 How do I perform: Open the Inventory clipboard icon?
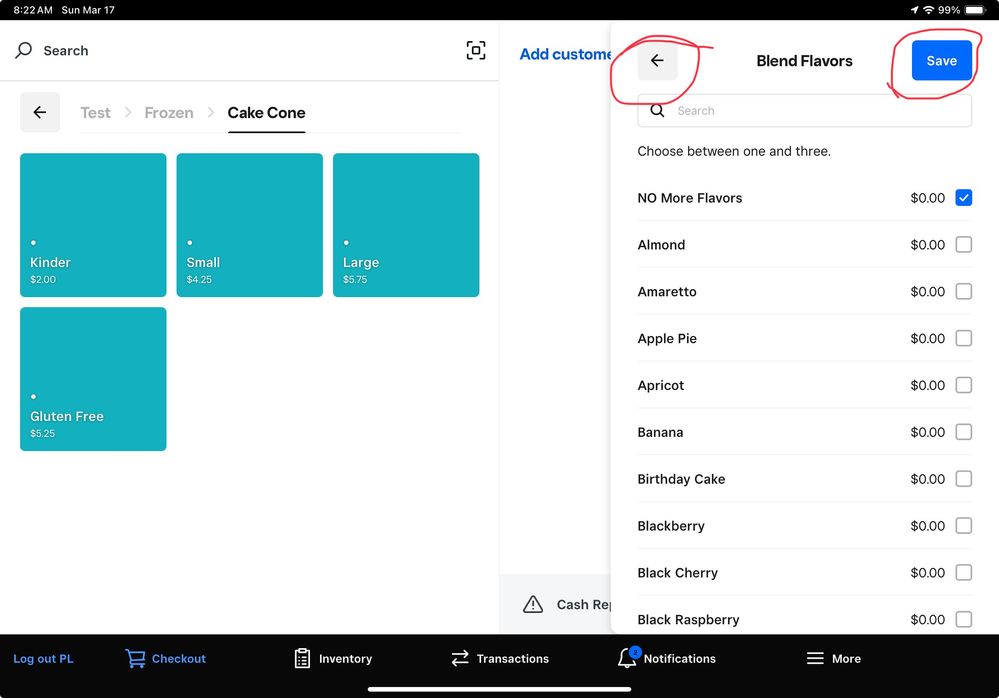click(302, 658)
